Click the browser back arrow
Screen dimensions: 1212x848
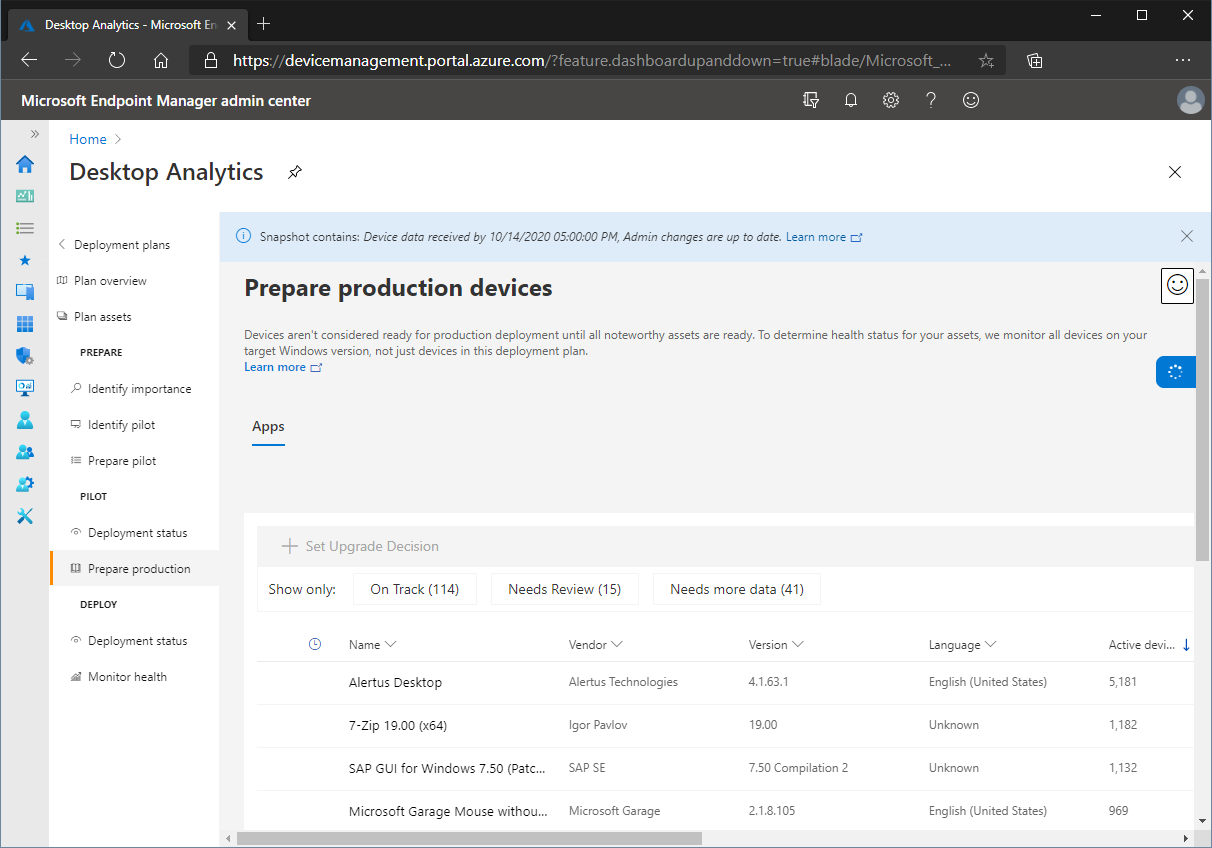coord(29,60)
